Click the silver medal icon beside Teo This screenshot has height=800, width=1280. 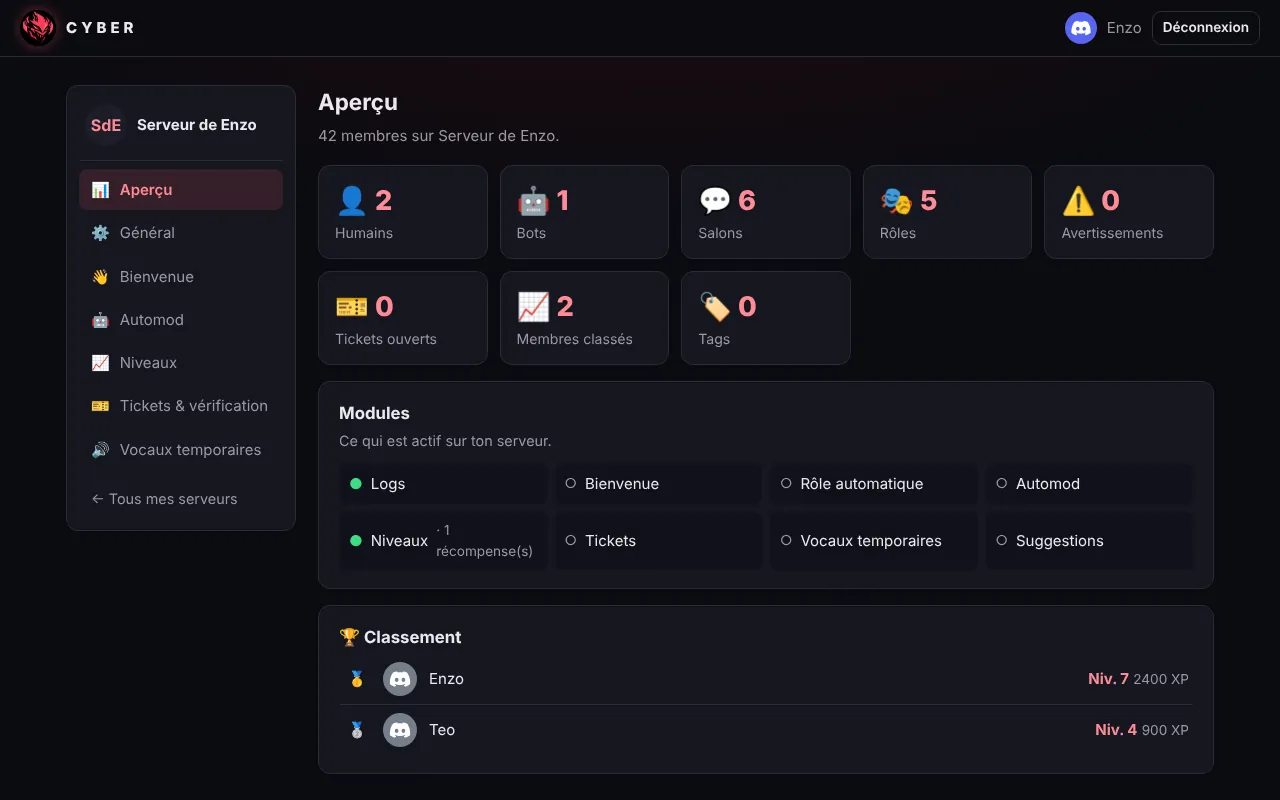point(357,730)
